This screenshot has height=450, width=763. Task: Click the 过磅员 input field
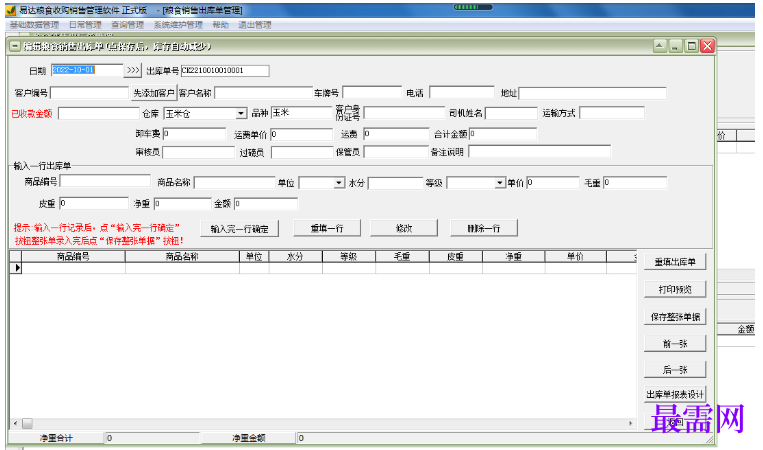[x=302, y=152]
